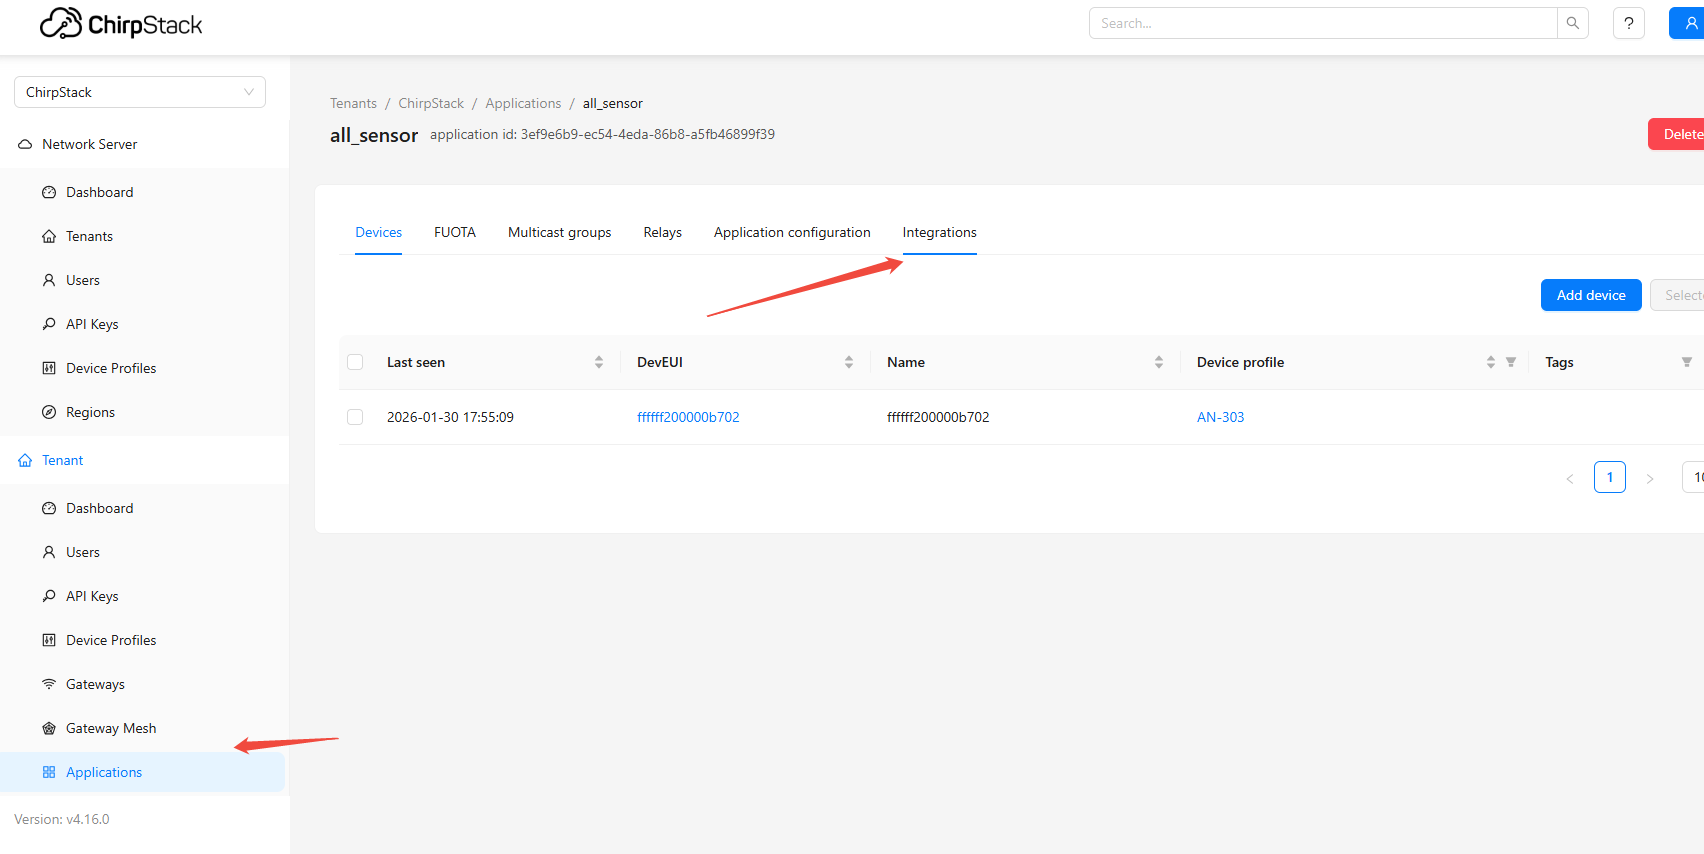This screenshot has height=854, width=1704.
Task: Open the Application configuration tab
Action: [791, 232]
